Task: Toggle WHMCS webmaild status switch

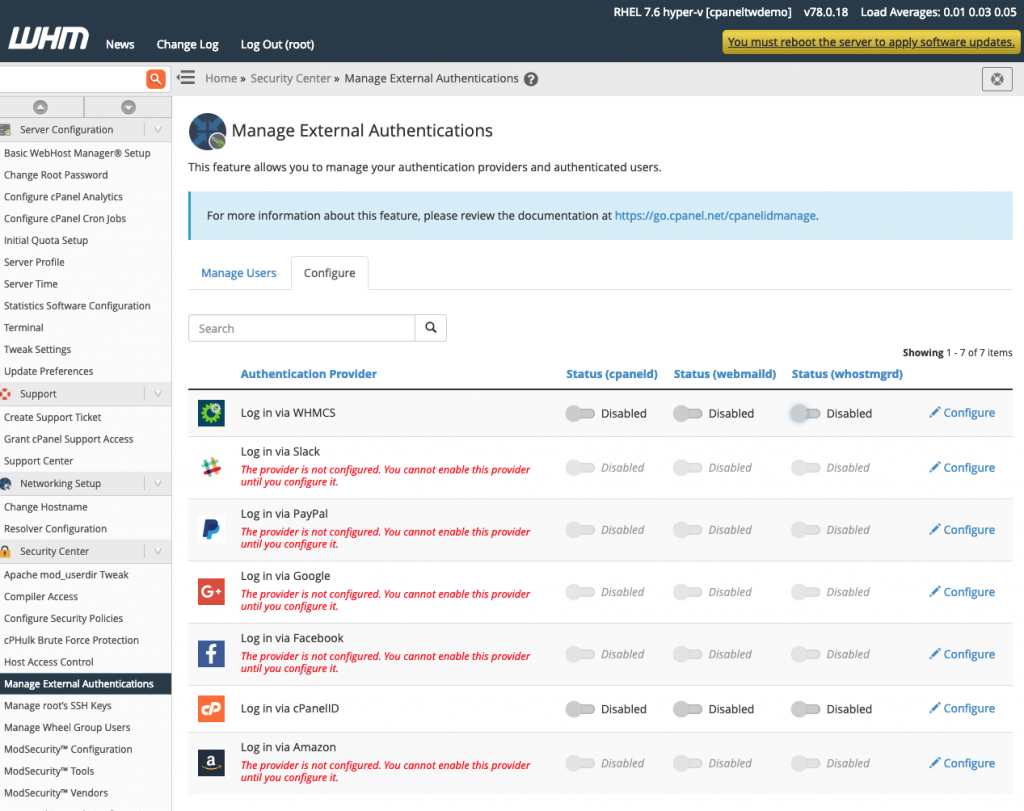Action: tap(688, 413)
